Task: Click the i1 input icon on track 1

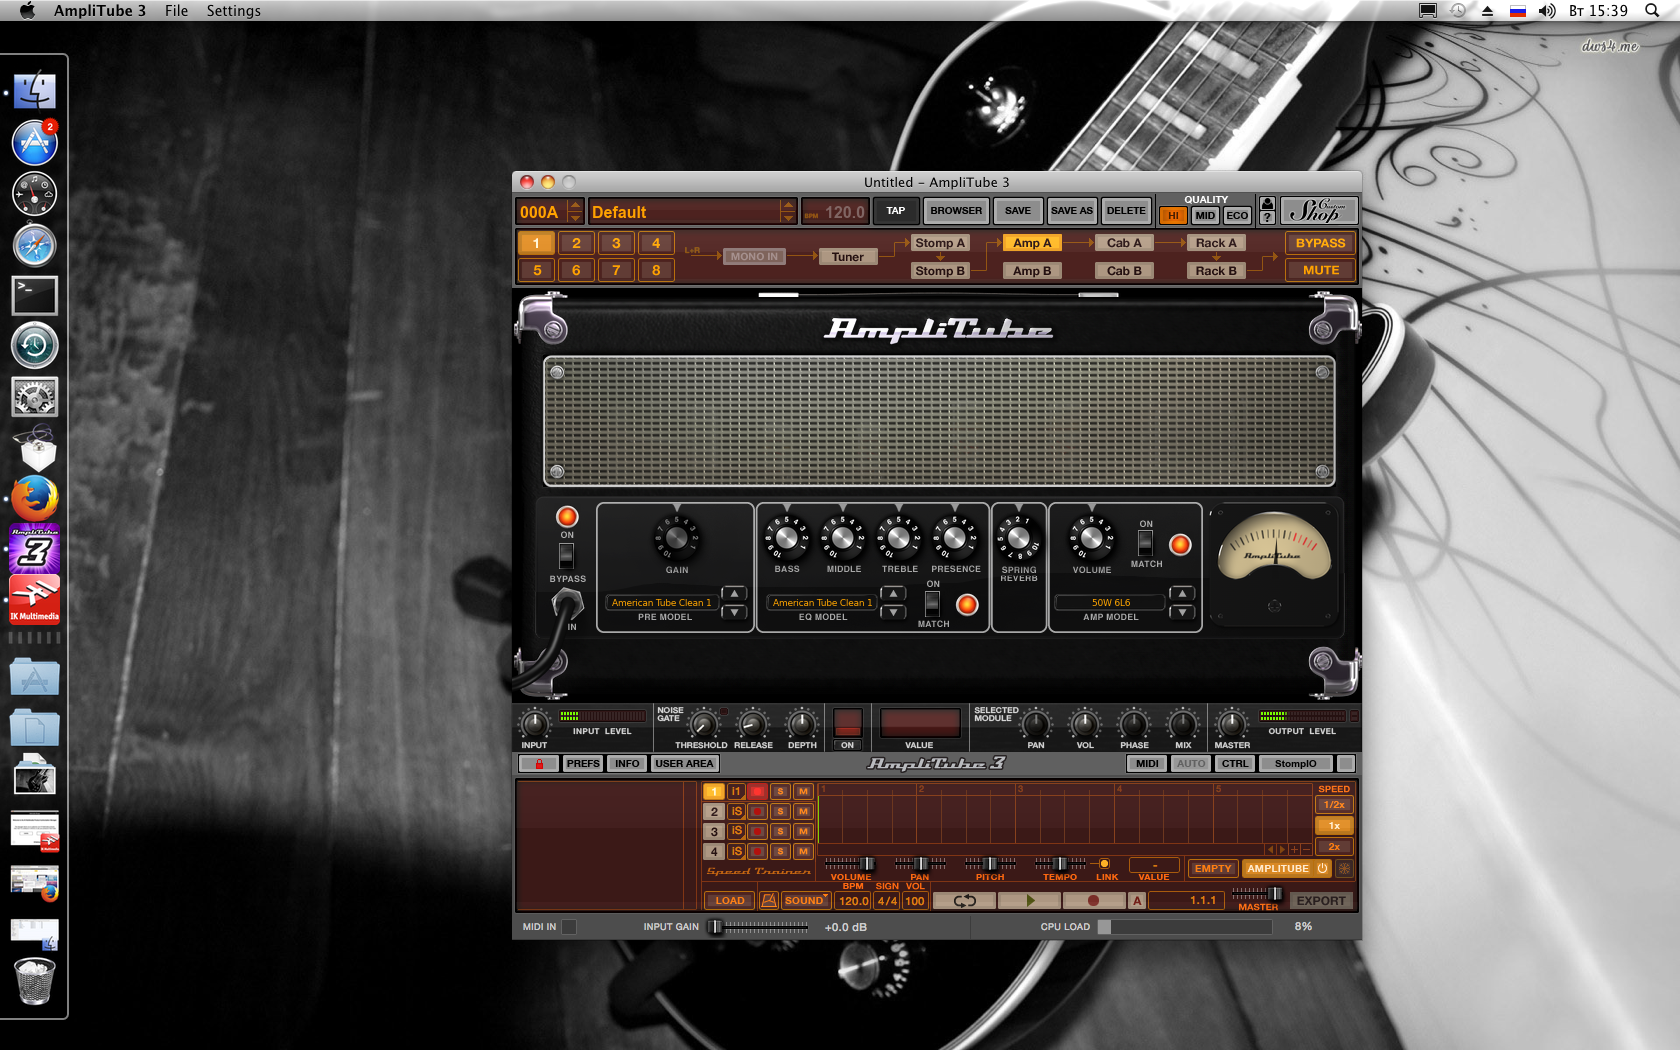Action: coord(736,791)
